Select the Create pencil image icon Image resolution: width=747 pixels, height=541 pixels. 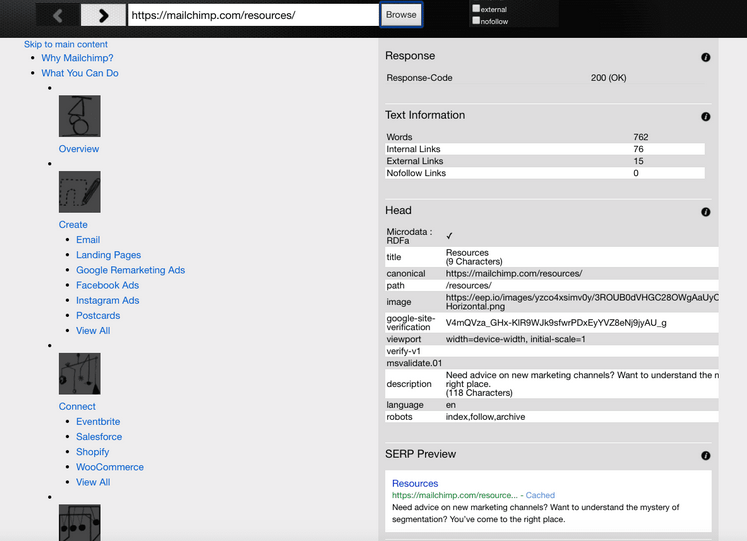[80, 192]
